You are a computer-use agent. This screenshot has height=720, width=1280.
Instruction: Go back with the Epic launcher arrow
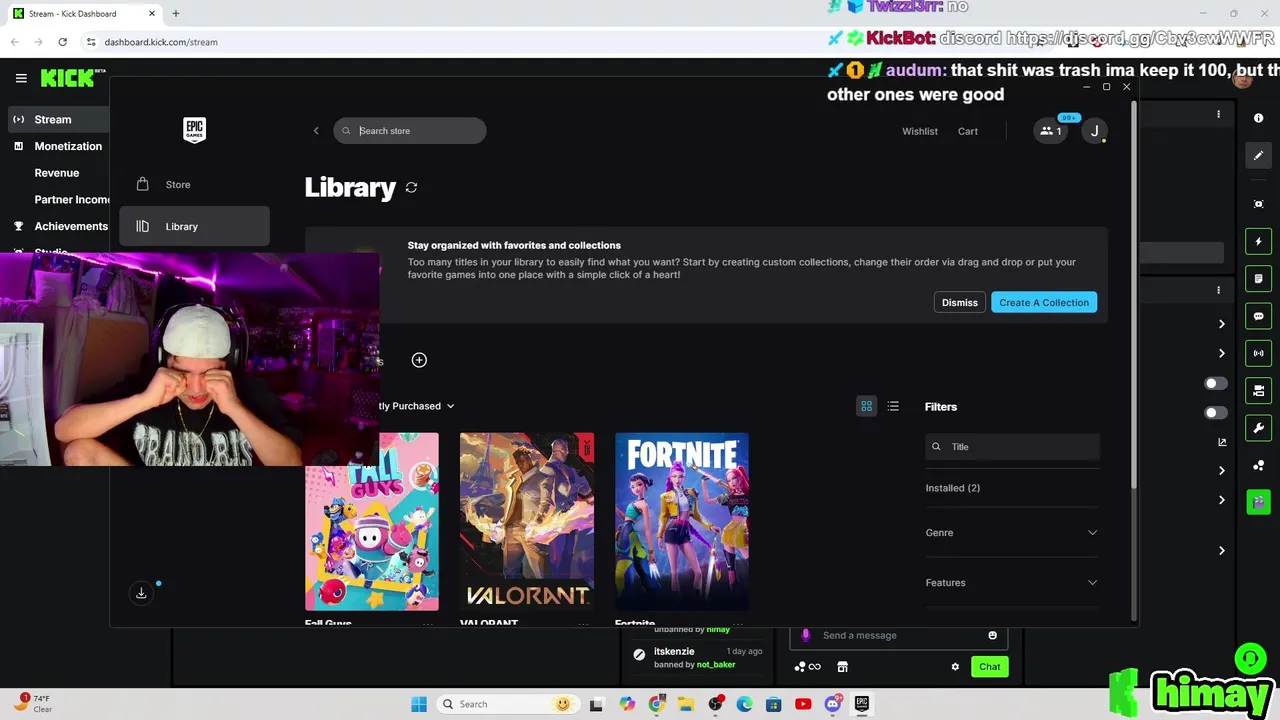point(316,131)
